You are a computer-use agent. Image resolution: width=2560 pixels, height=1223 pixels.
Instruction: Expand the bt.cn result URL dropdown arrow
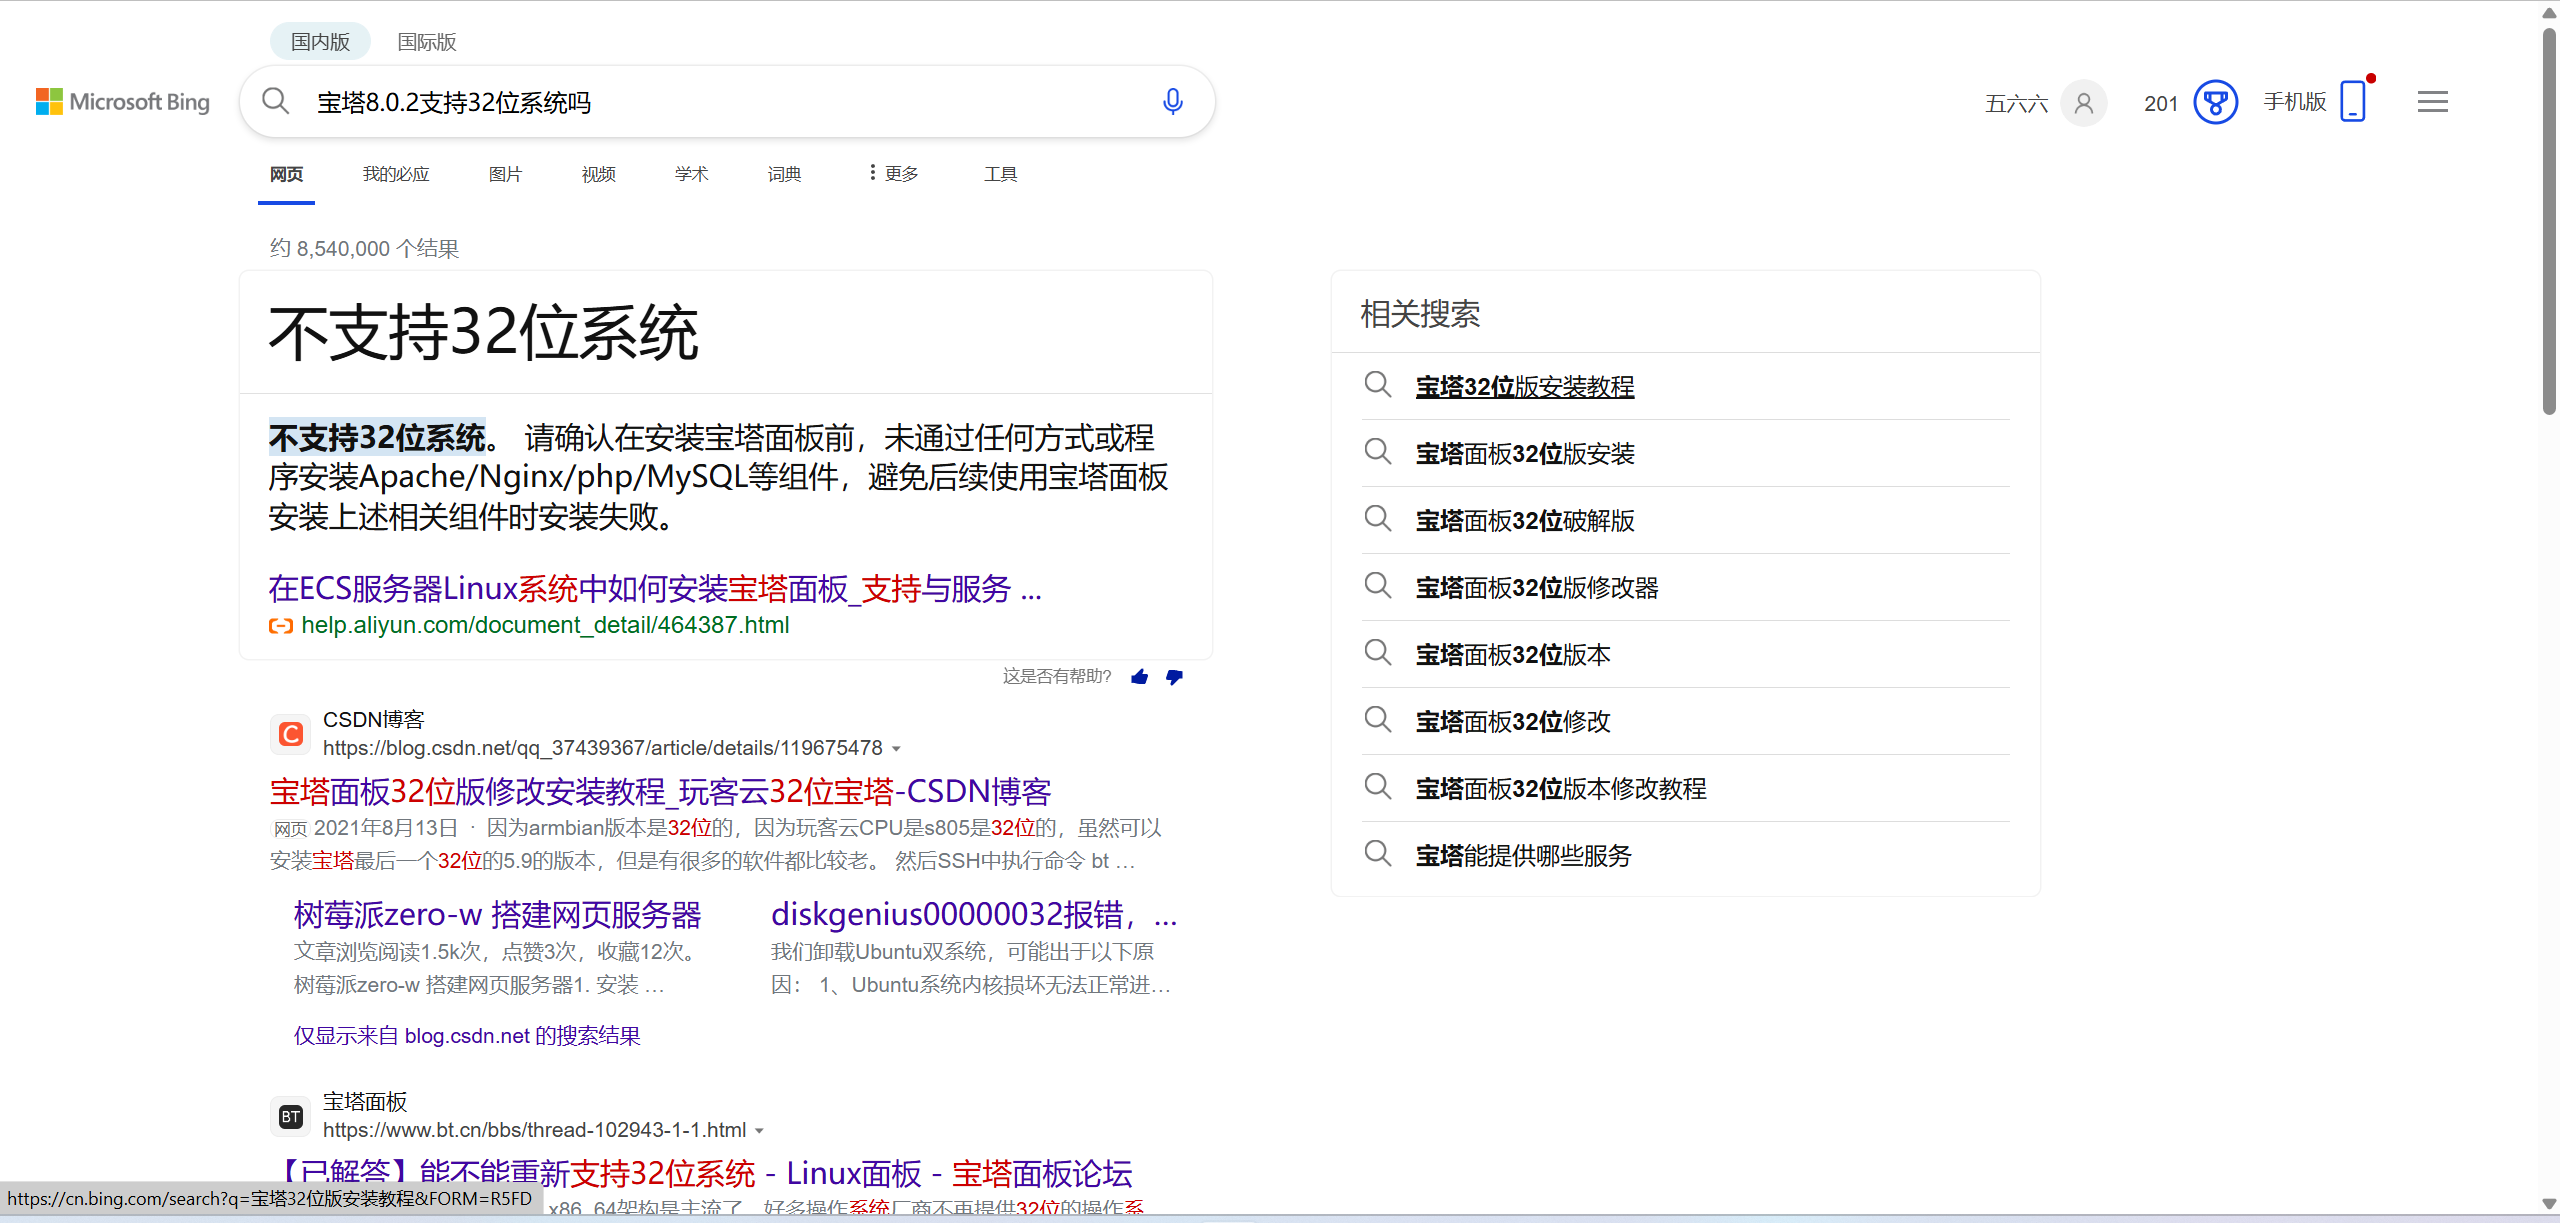759,1131
